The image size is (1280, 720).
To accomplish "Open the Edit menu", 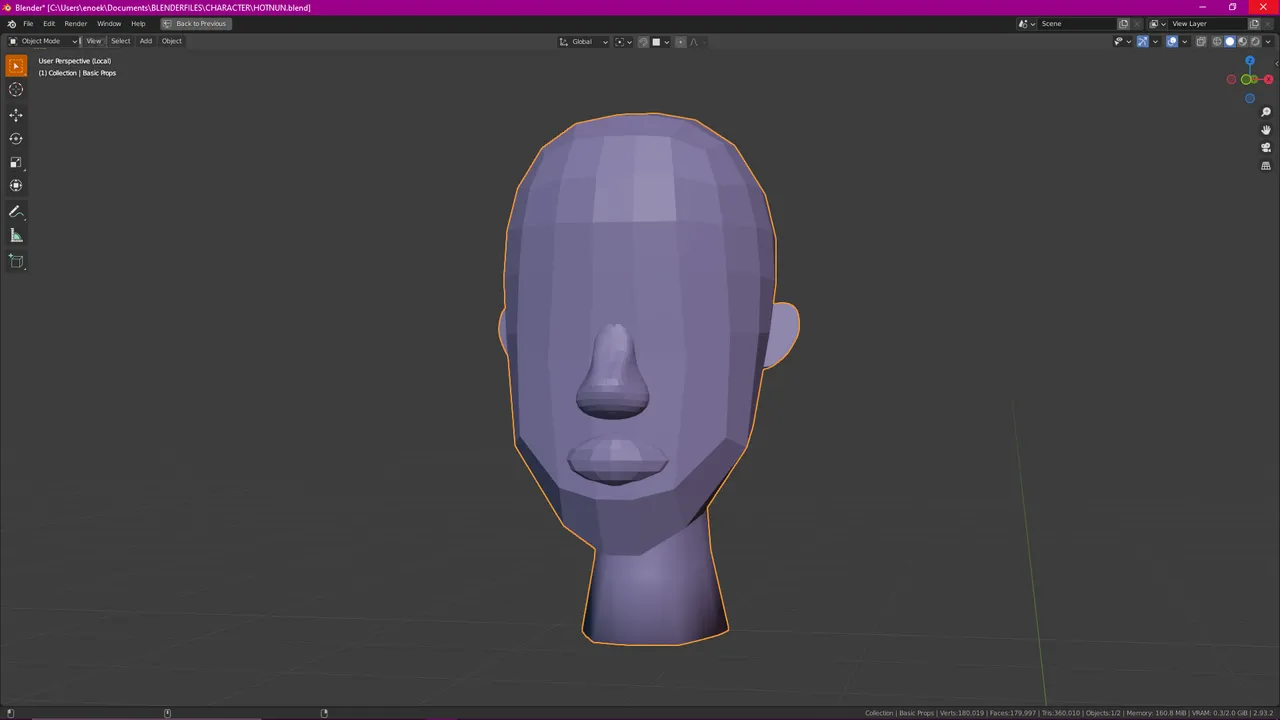I will click(49, 24).
